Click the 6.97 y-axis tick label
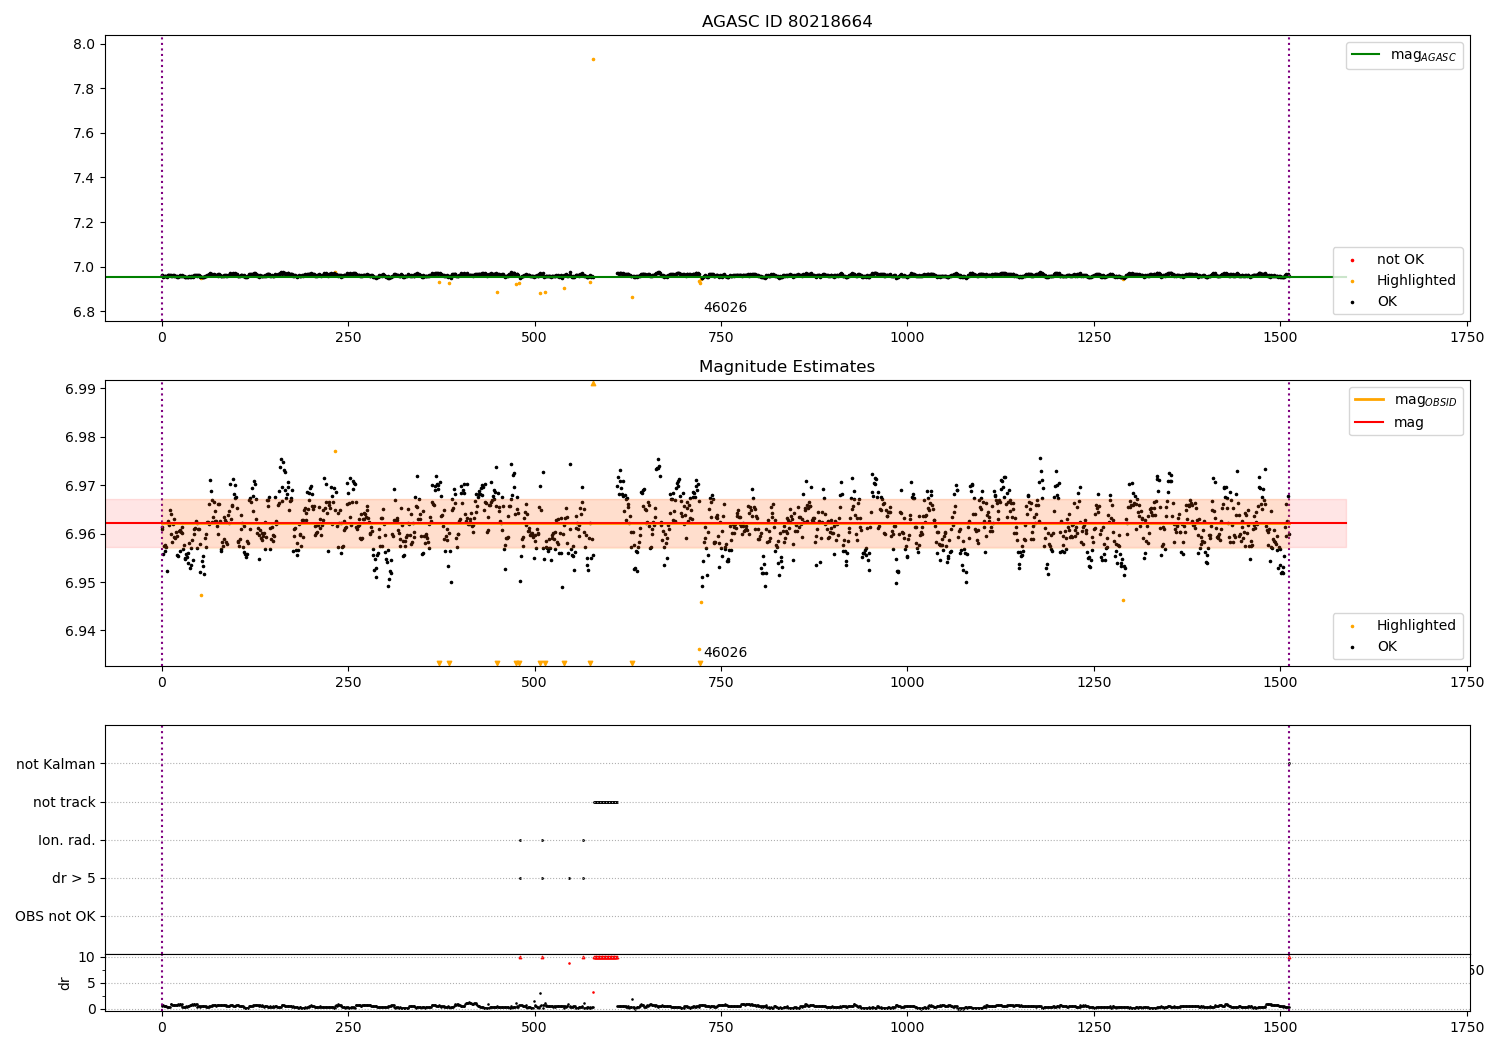The image size is (1500, 1050). pos(80,486)
